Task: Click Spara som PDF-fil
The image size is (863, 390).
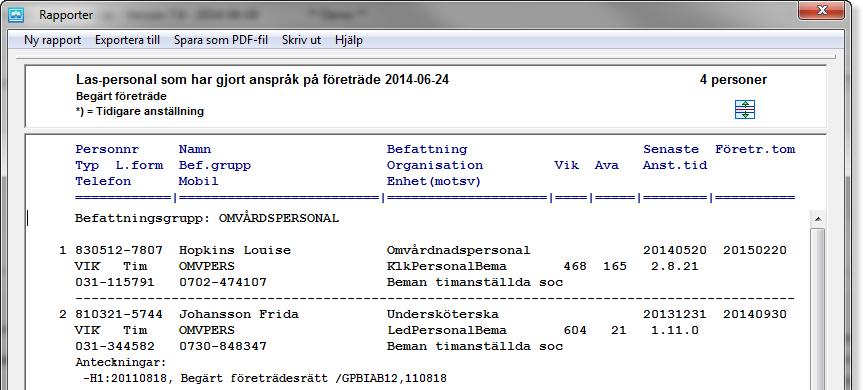Action: coord(221,40)
